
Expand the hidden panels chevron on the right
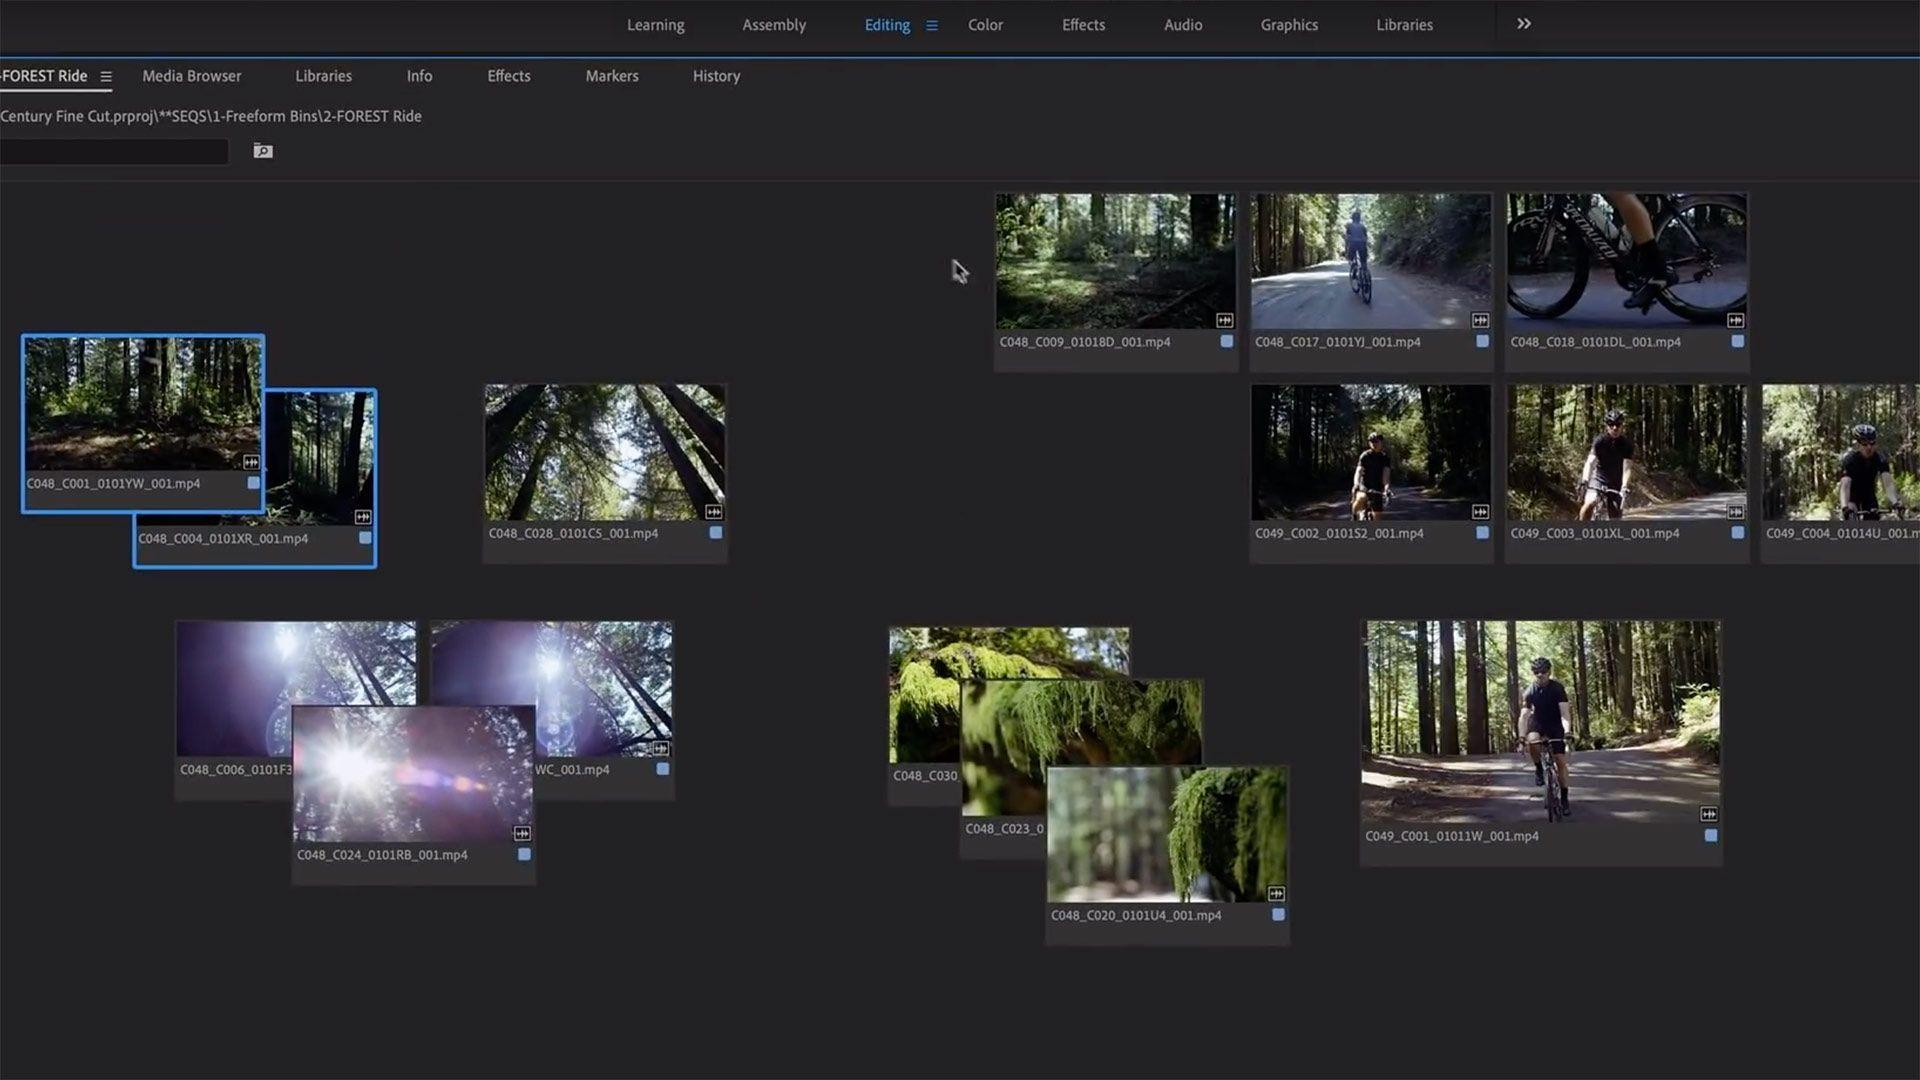[1521, 23]
